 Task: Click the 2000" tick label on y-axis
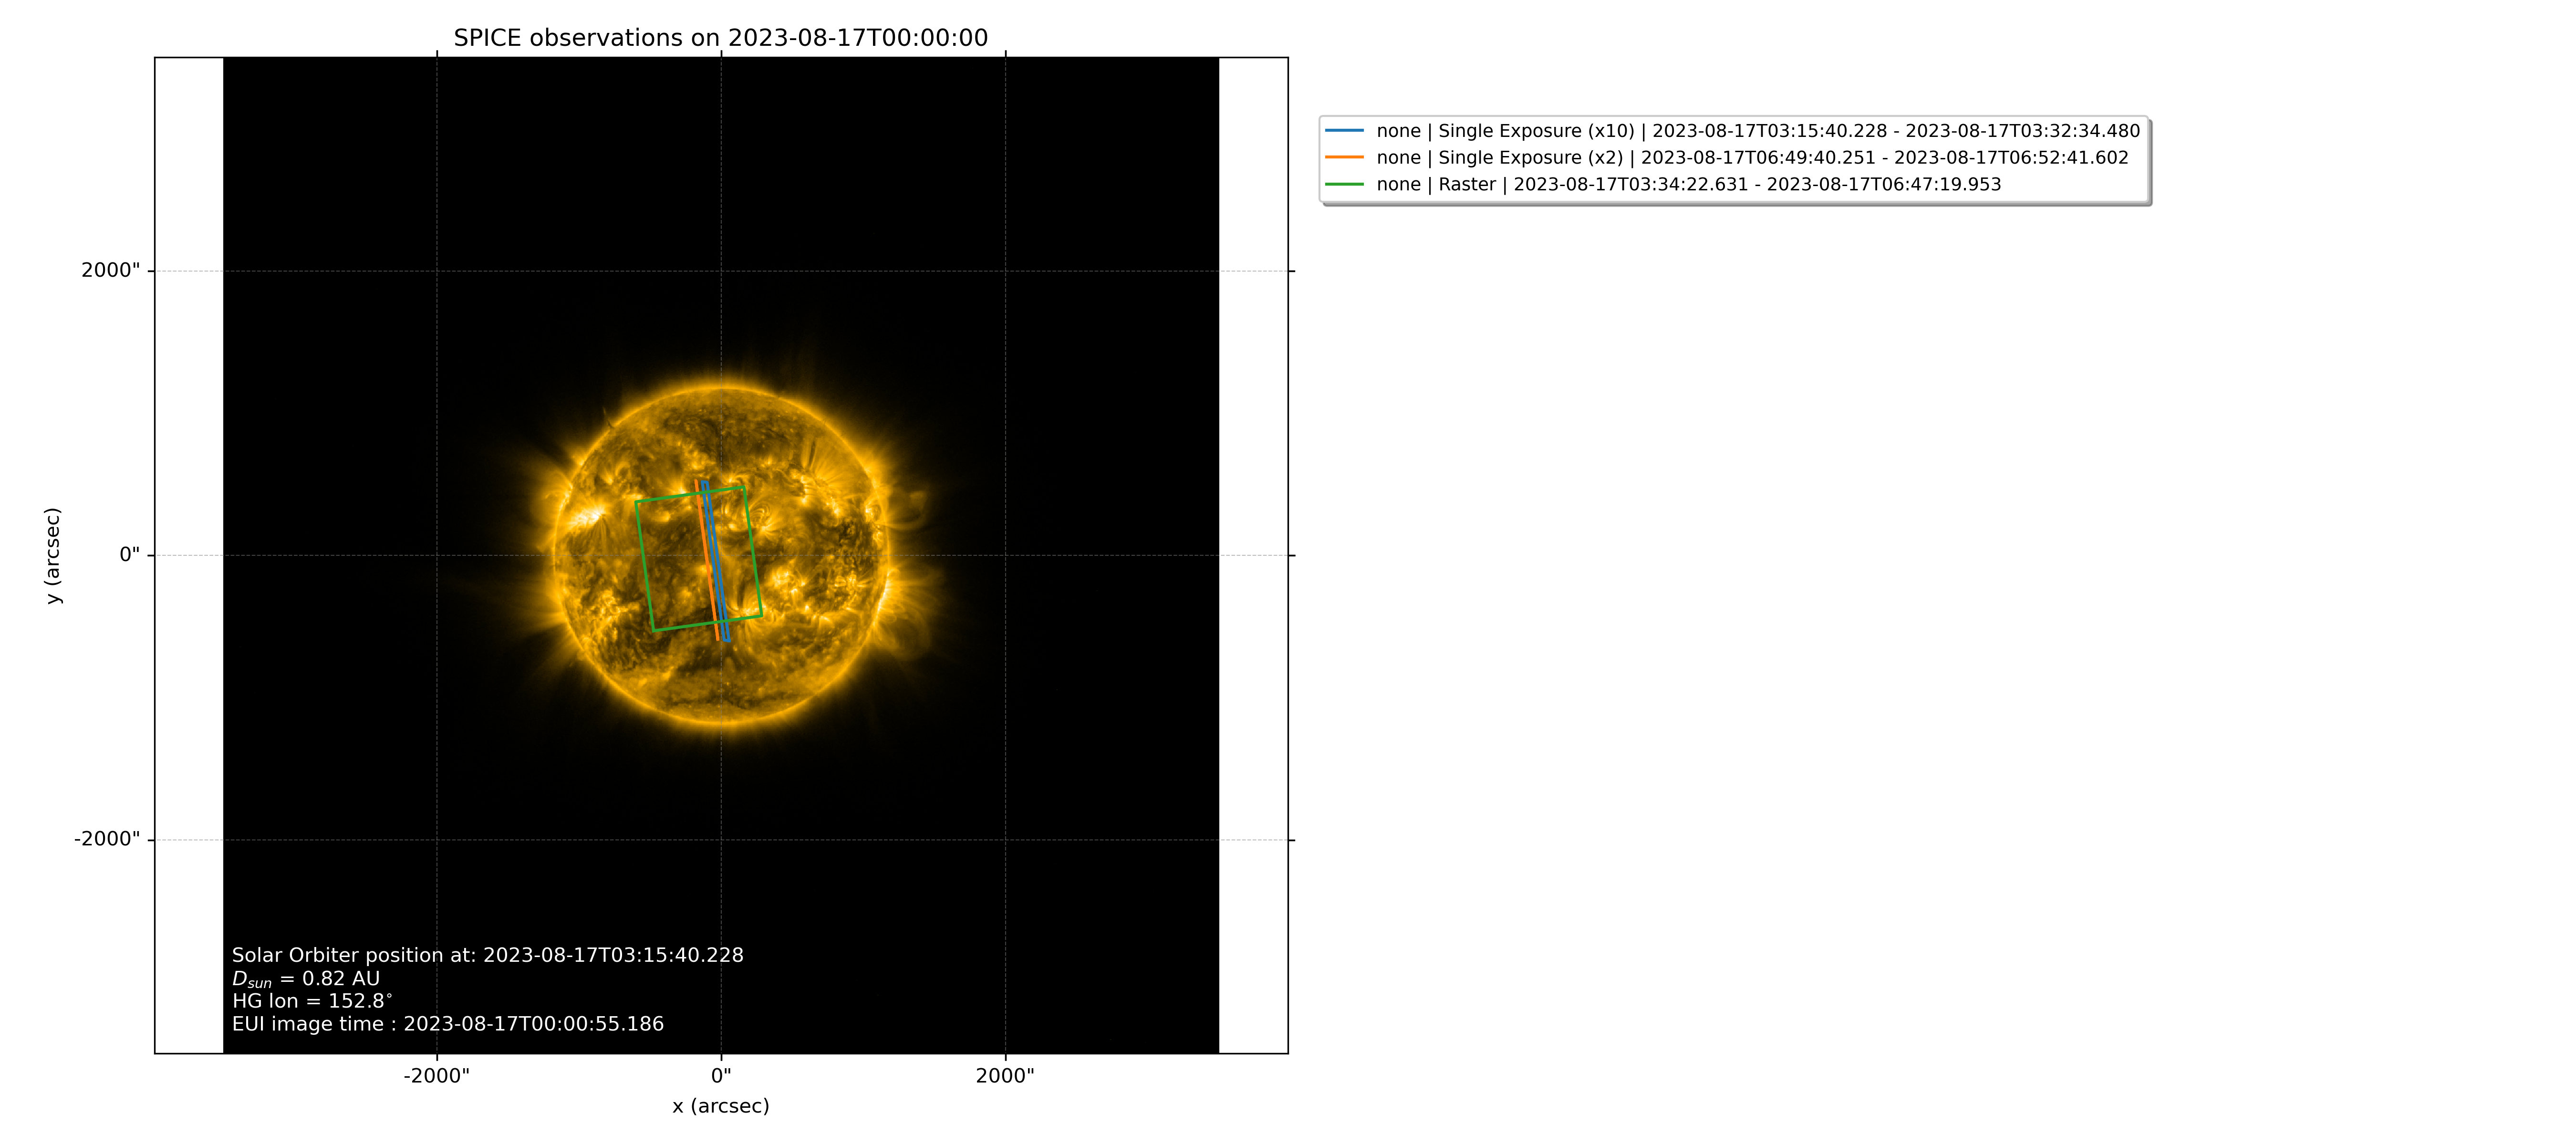point(110,271)
